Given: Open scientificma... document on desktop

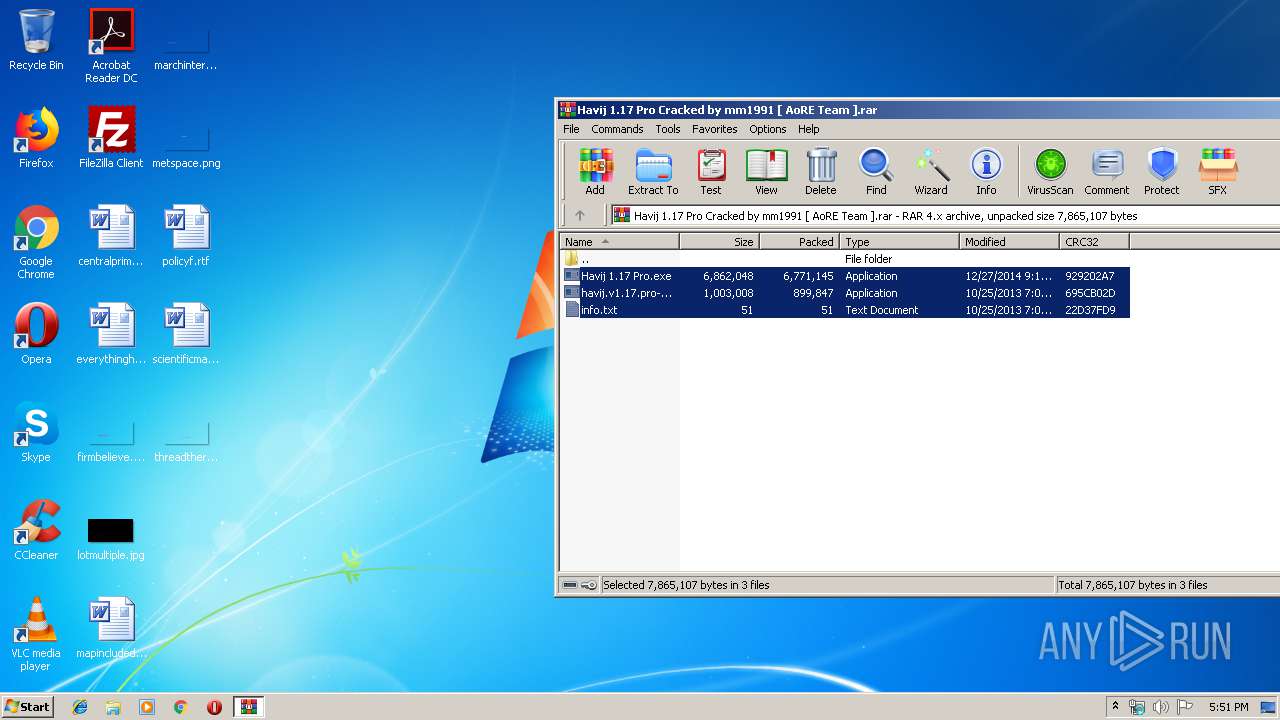Looking at the screenshot, I should coord(186,334).
